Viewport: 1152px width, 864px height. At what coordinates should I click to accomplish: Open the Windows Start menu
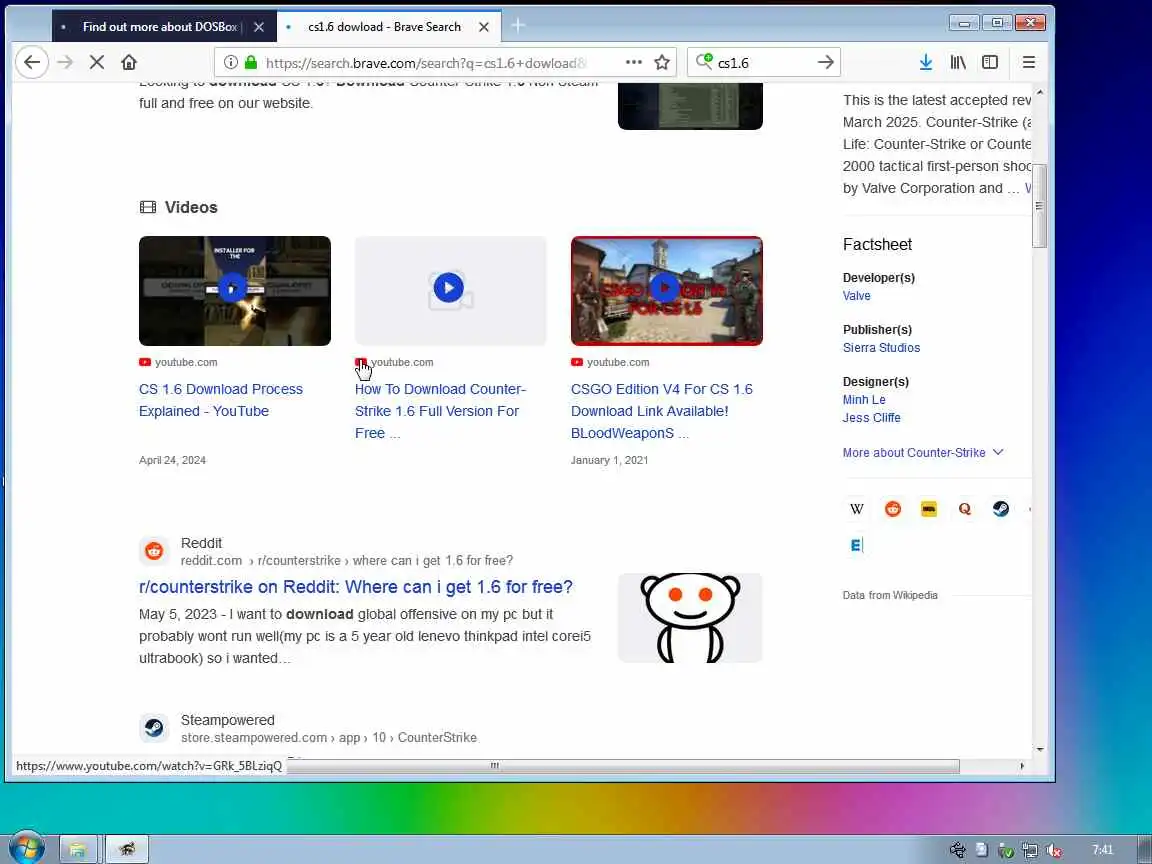(x=26, y=849)
